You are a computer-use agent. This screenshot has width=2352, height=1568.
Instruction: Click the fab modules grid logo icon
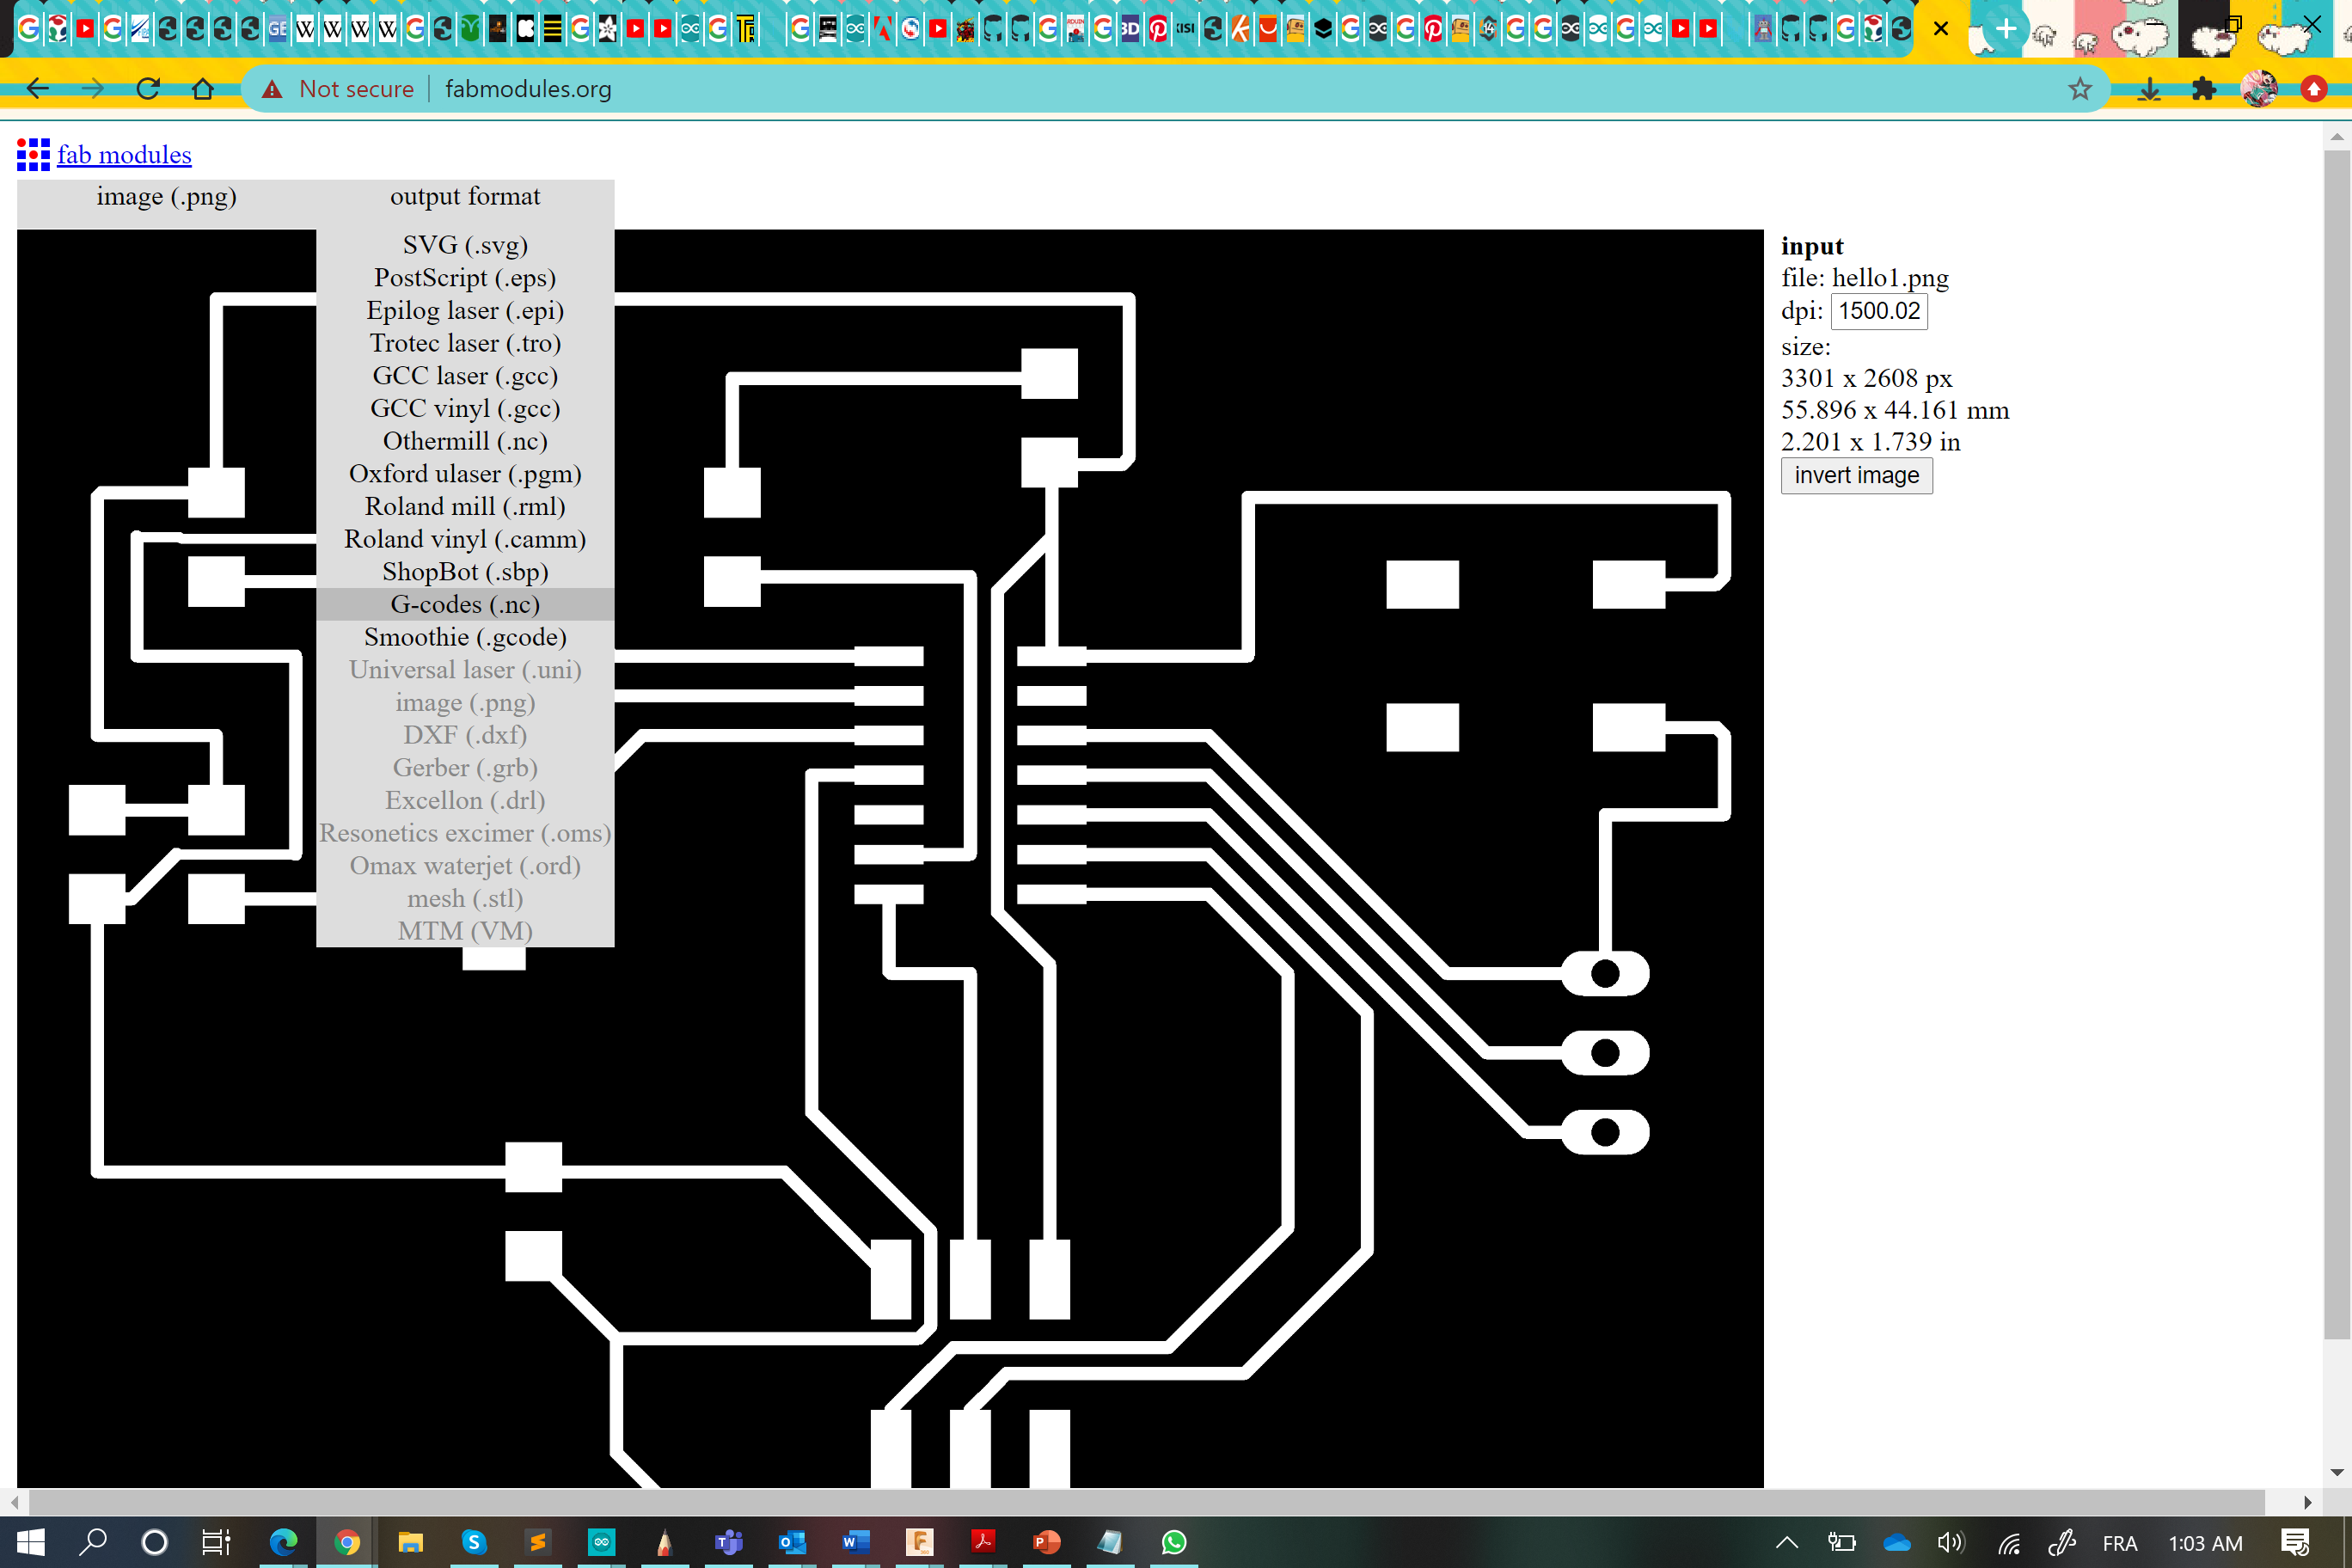tap(33, 154)
